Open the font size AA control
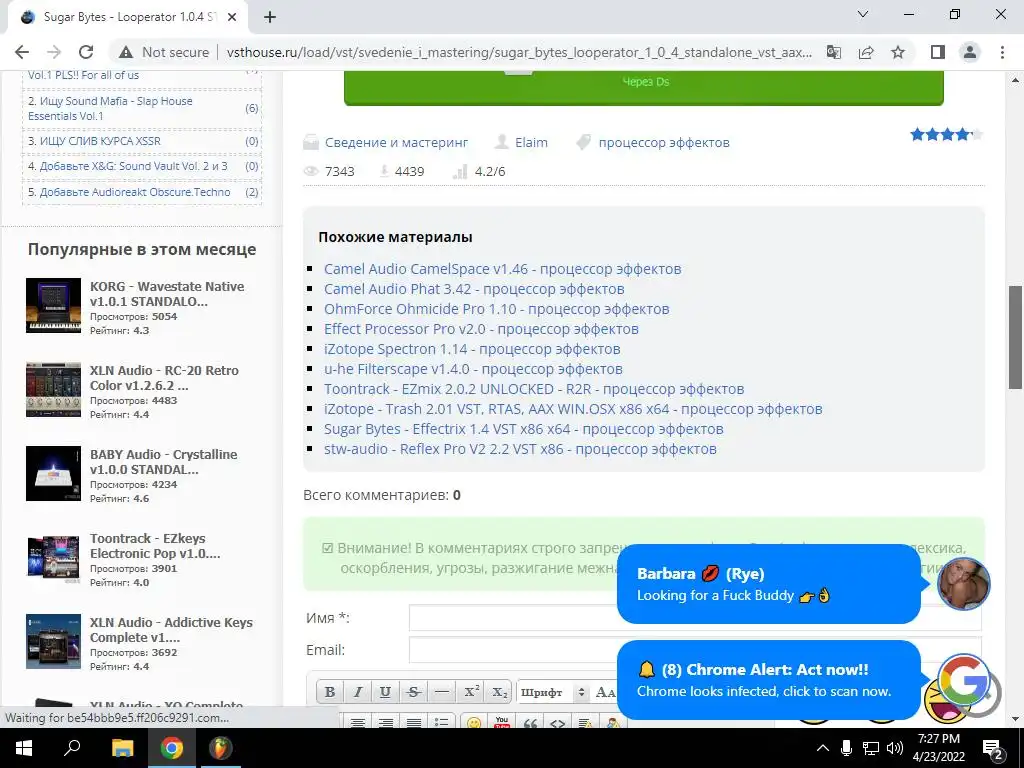1024x768 pixels. click(x=605, y=692)
